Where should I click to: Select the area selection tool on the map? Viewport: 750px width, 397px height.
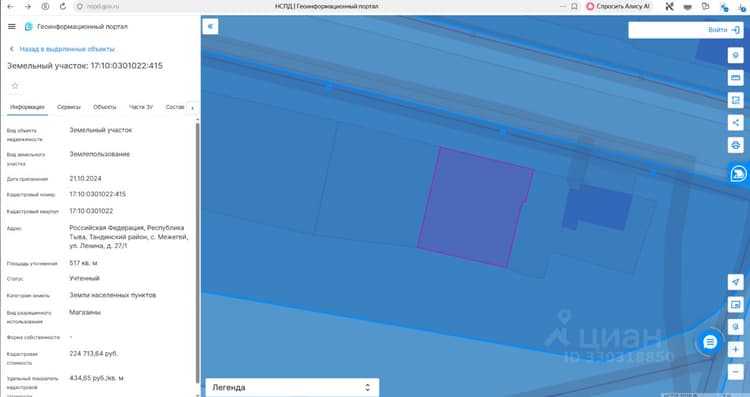pyautogui.click(x=736, y=100)
